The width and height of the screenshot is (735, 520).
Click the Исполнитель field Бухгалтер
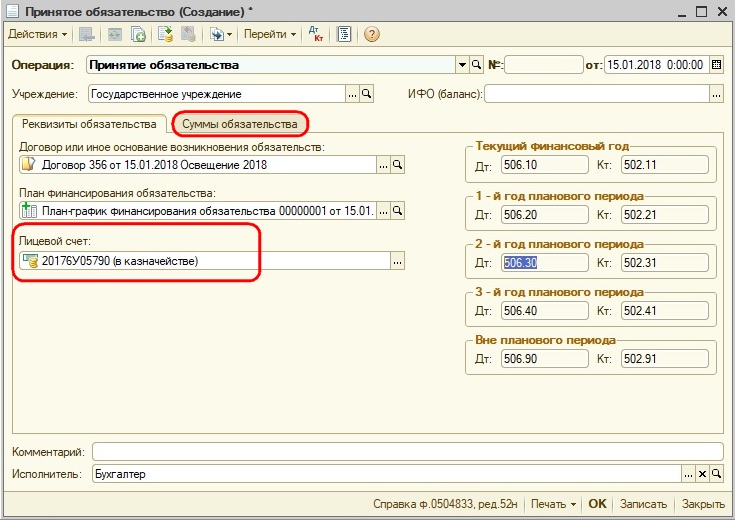click(x=387, y=474)
